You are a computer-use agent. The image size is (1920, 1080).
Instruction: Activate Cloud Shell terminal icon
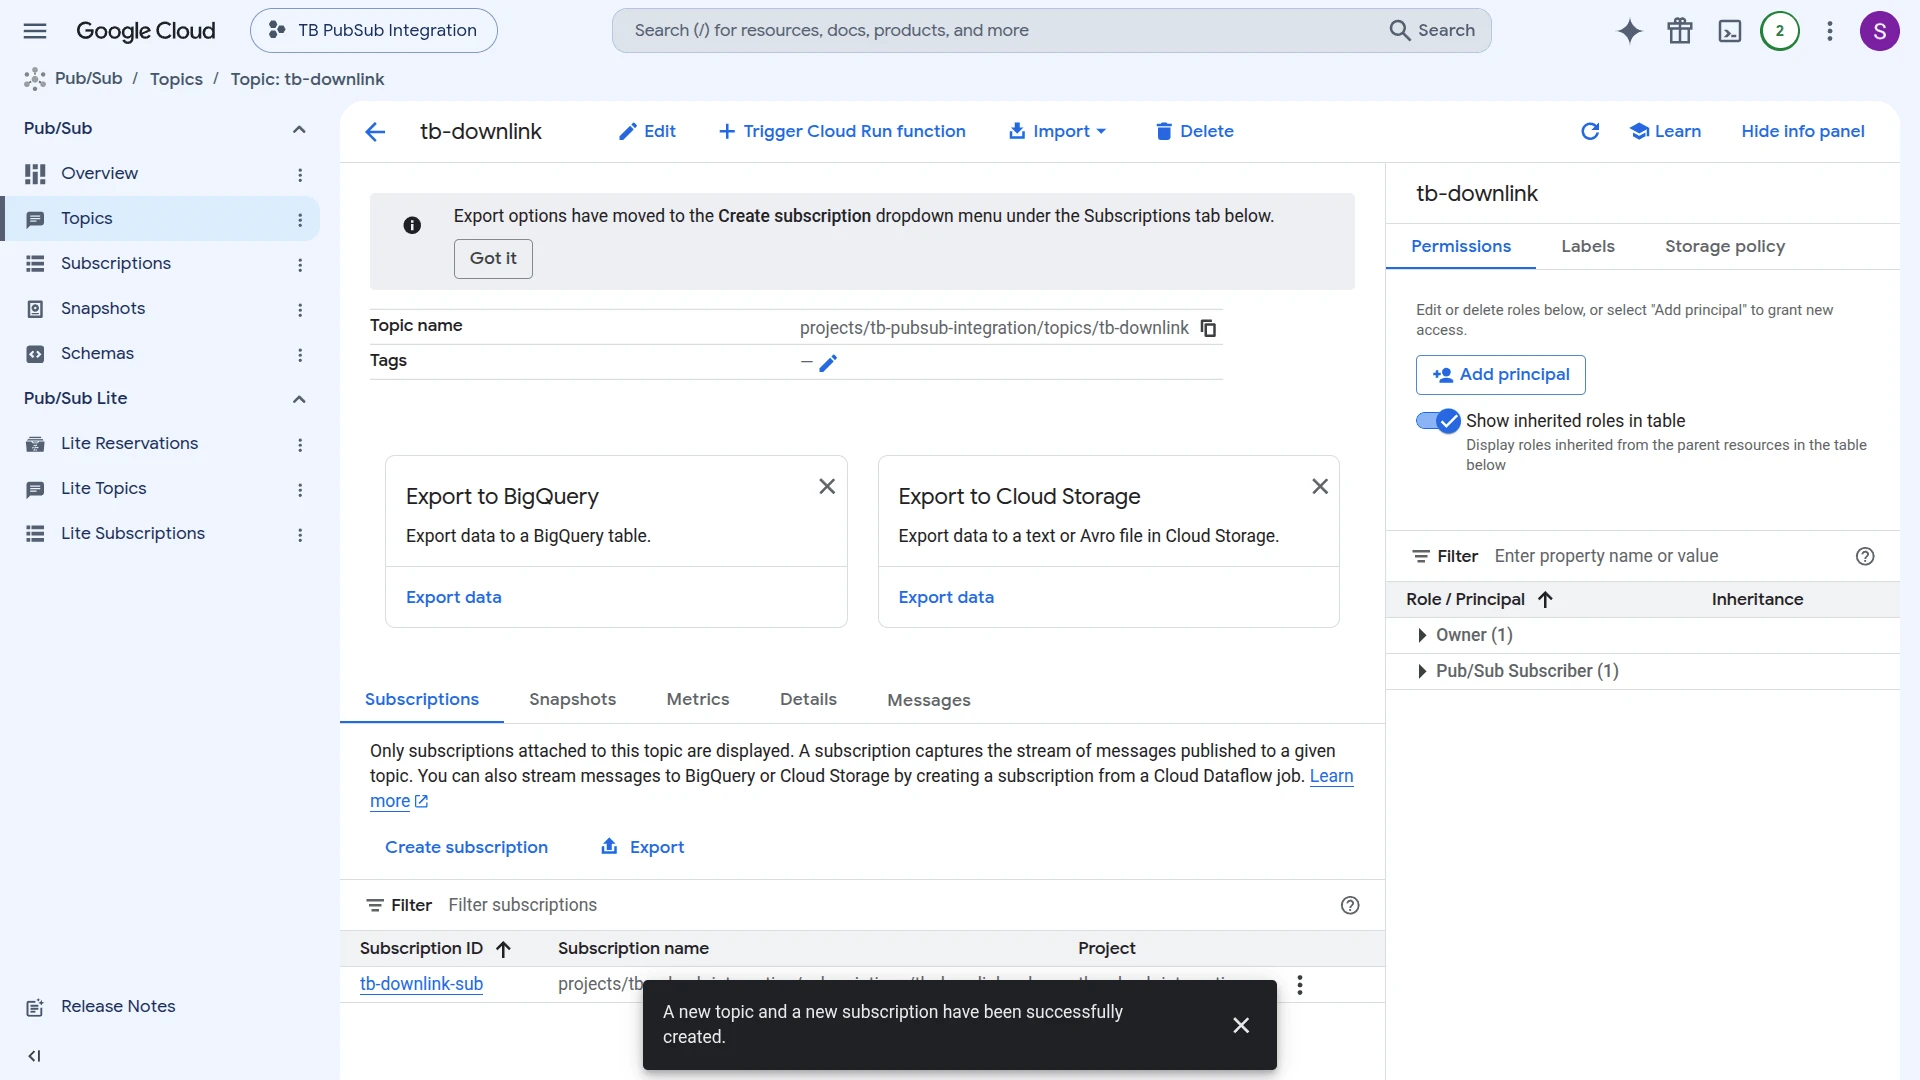coord(1730,31)
